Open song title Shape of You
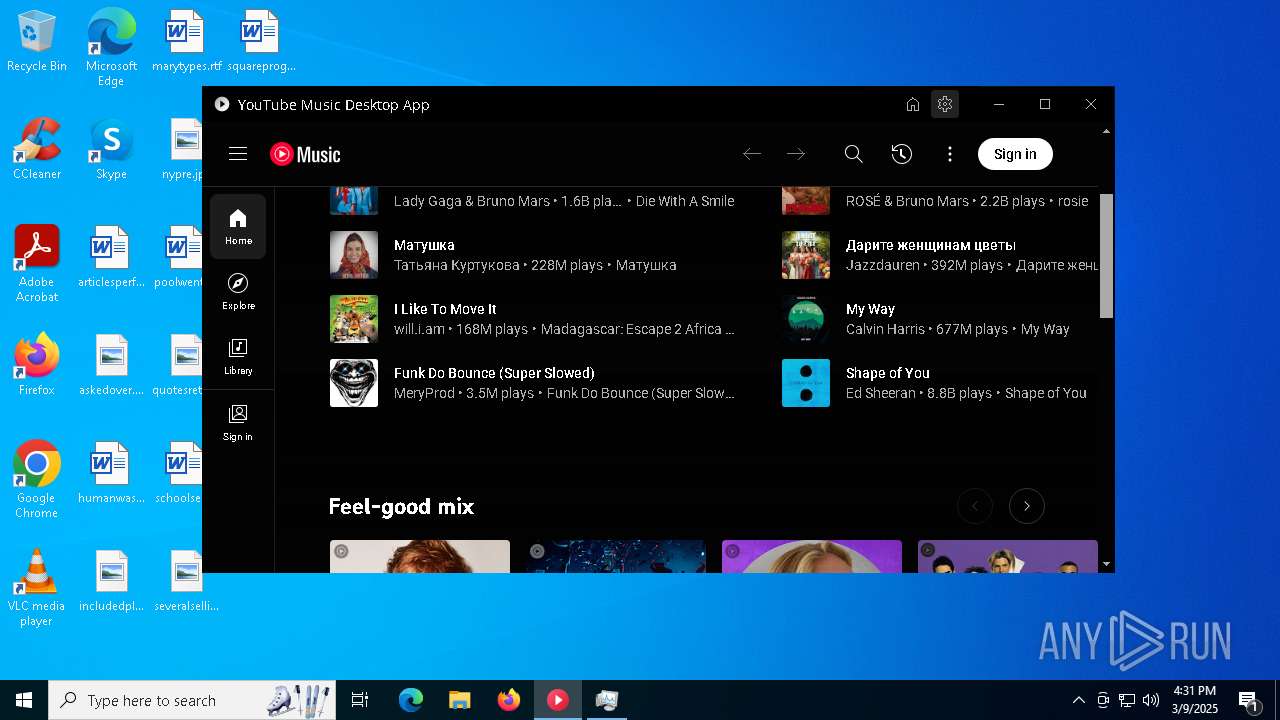 888,373
